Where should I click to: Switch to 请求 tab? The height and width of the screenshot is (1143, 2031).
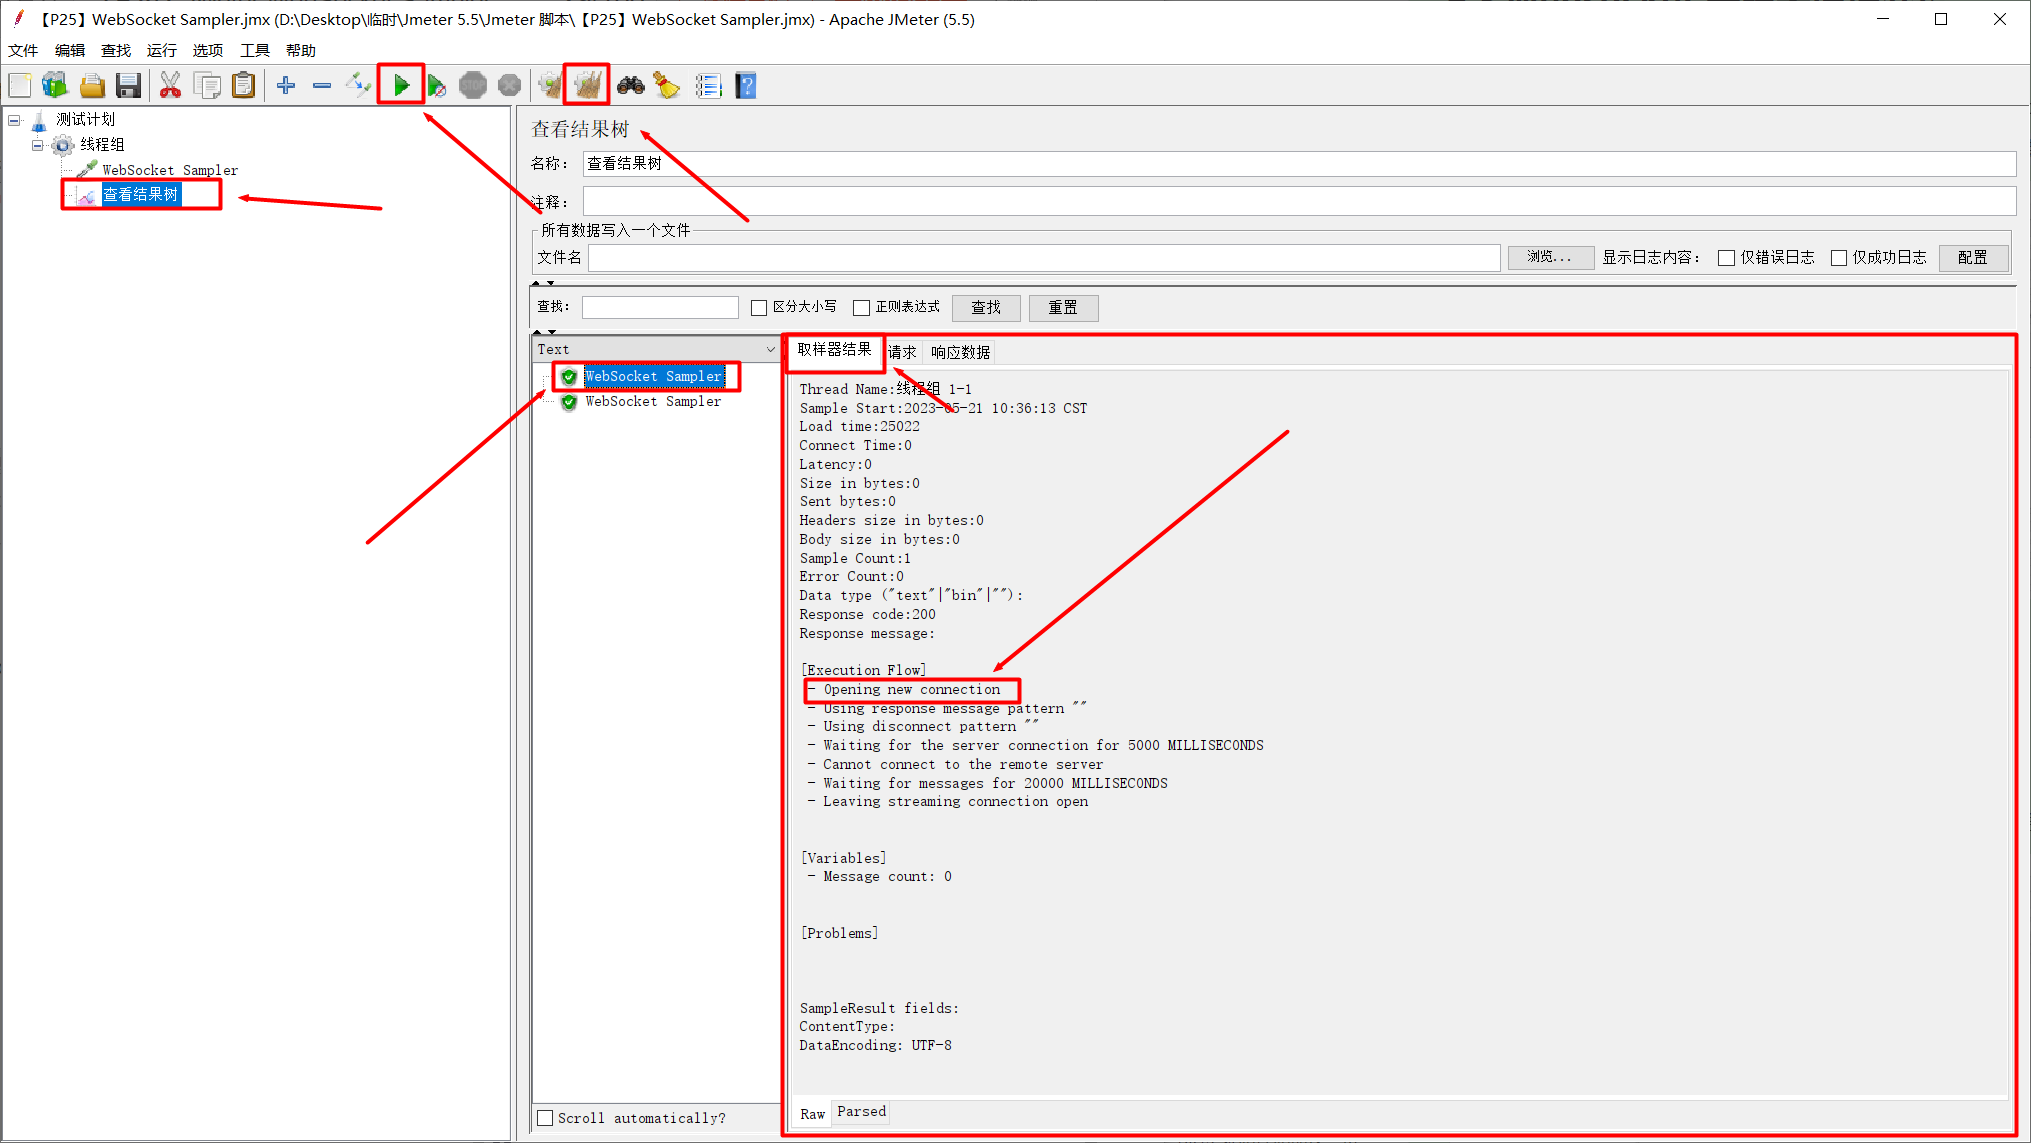902,352
